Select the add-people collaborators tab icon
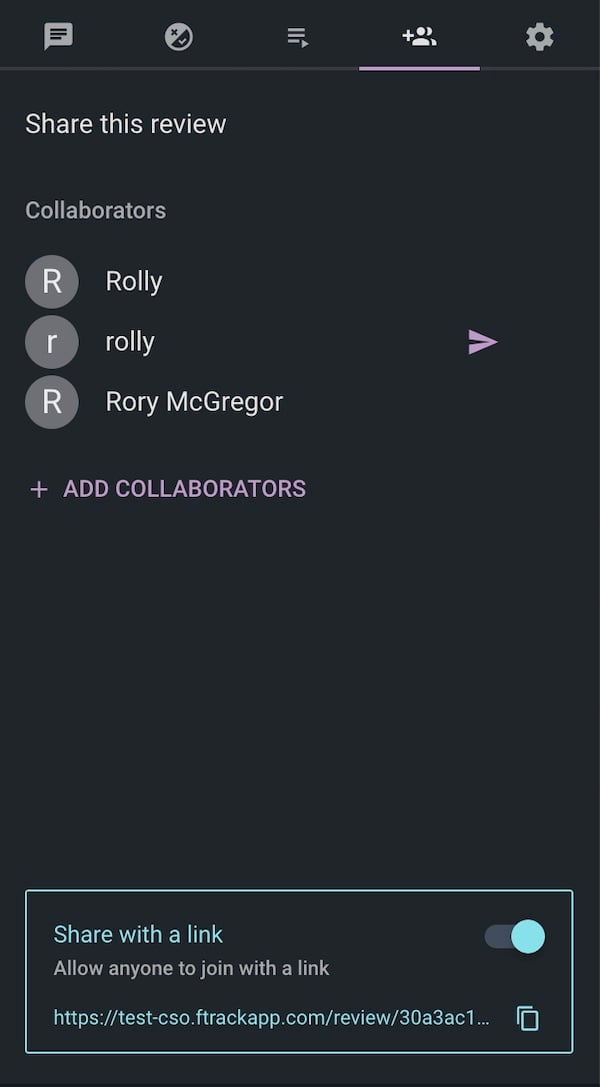Image resolution: width=600 pixels, height=1087 pixels. (419, 37)
